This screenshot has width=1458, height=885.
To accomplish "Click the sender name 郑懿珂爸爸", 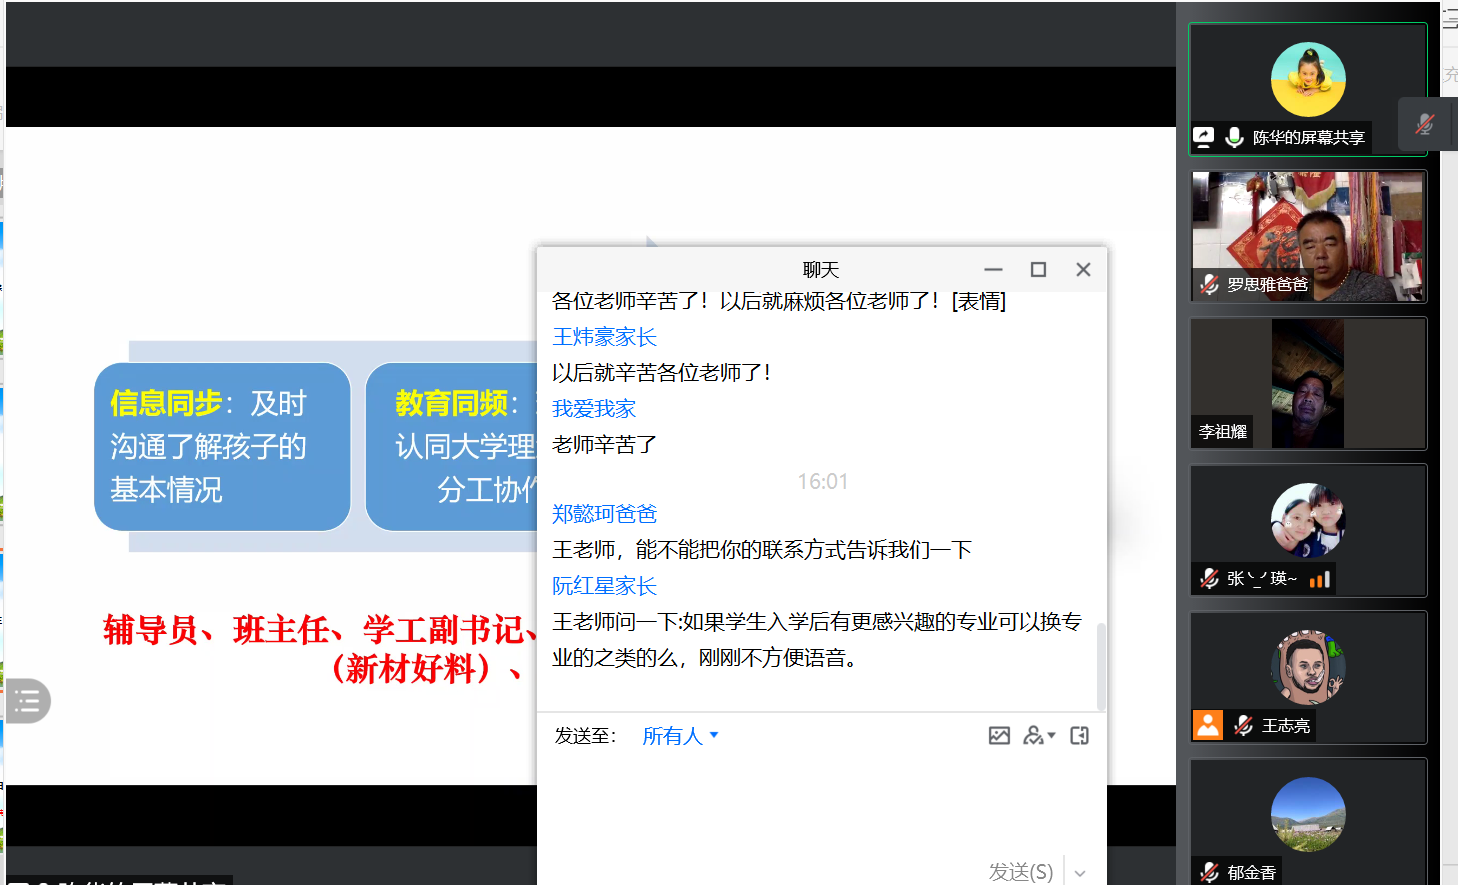I will tap(604, 514).
